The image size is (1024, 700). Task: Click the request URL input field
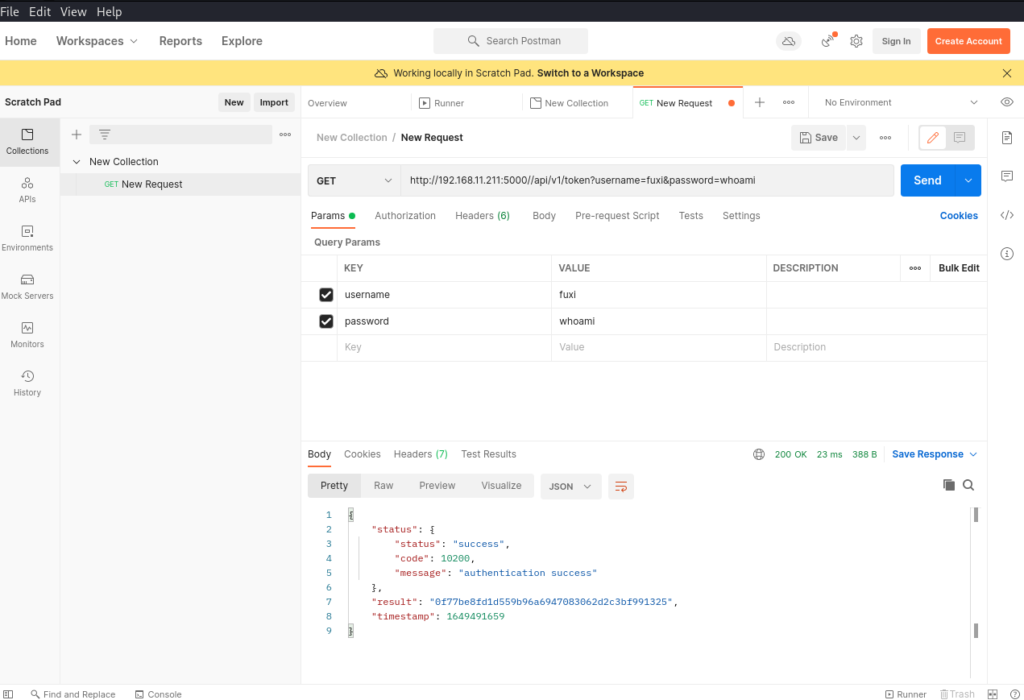pos(647,181)
